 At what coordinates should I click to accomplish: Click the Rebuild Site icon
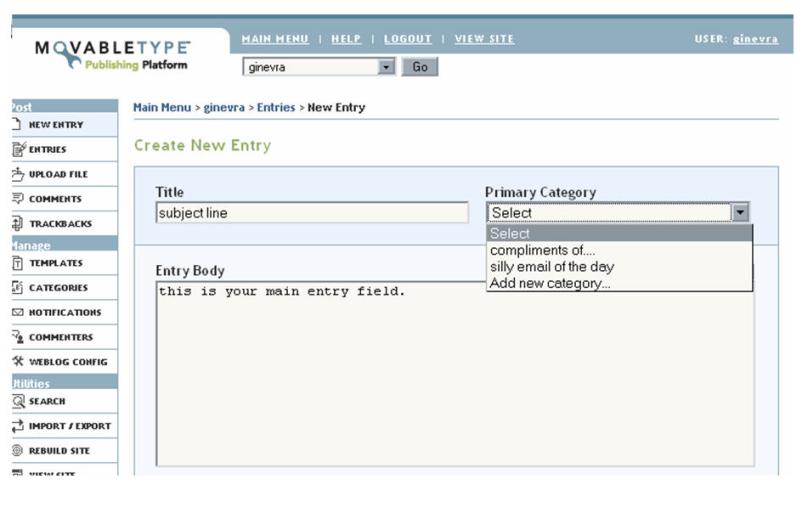coord(18,450)
